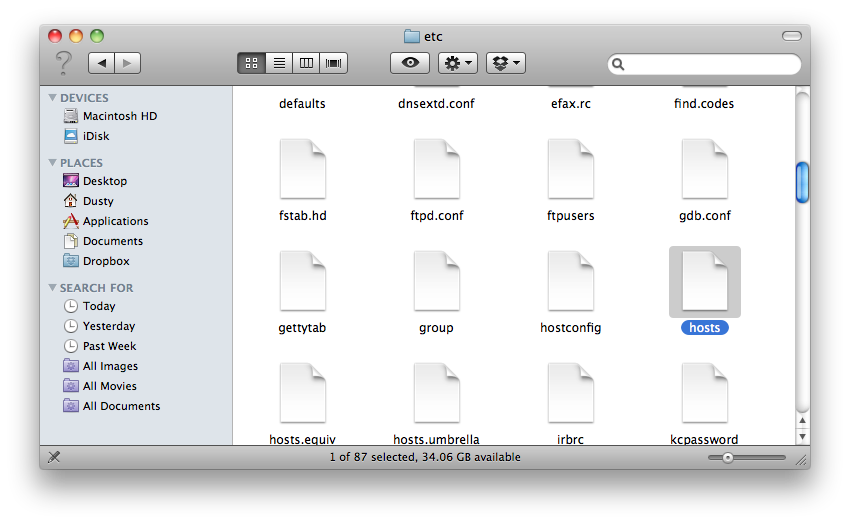The width and height of the screenshot is (850, 524).
Task: Open Documents from the sidebar
Action: click(x=104, y=241)
